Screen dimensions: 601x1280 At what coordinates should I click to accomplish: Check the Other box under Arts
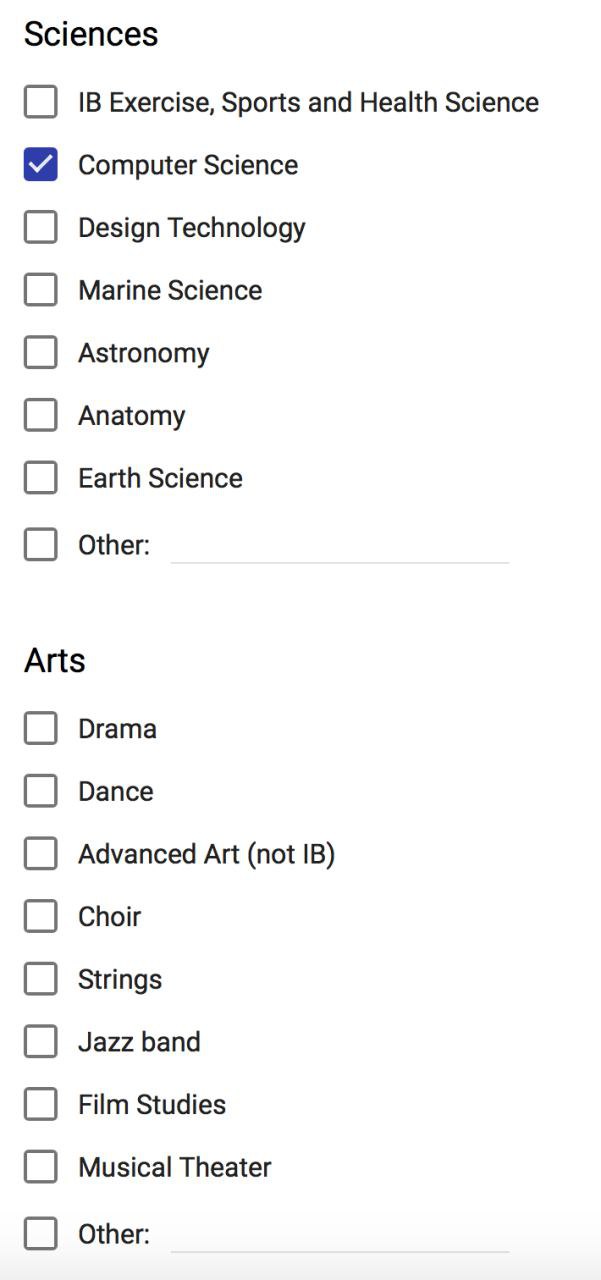(40, 1234)
